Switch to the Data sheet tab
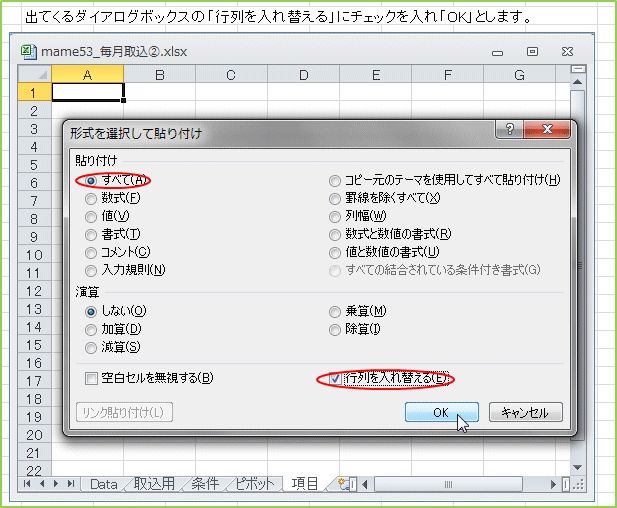This screenshot has width=617, height=508. tap(103, 484)
